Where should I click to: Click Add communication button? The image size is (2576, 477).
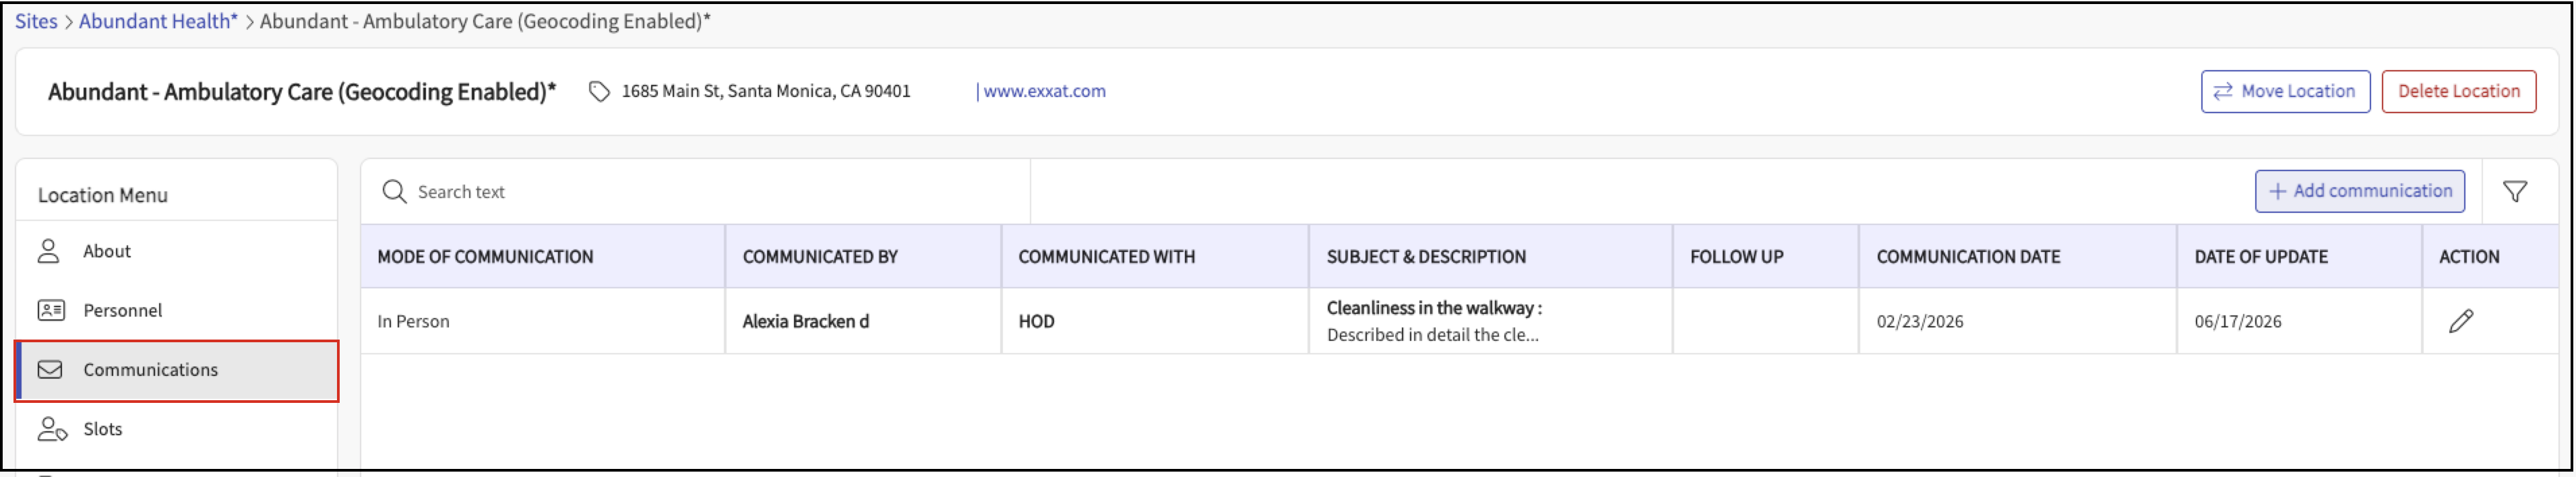click(x=2359, y=191)
